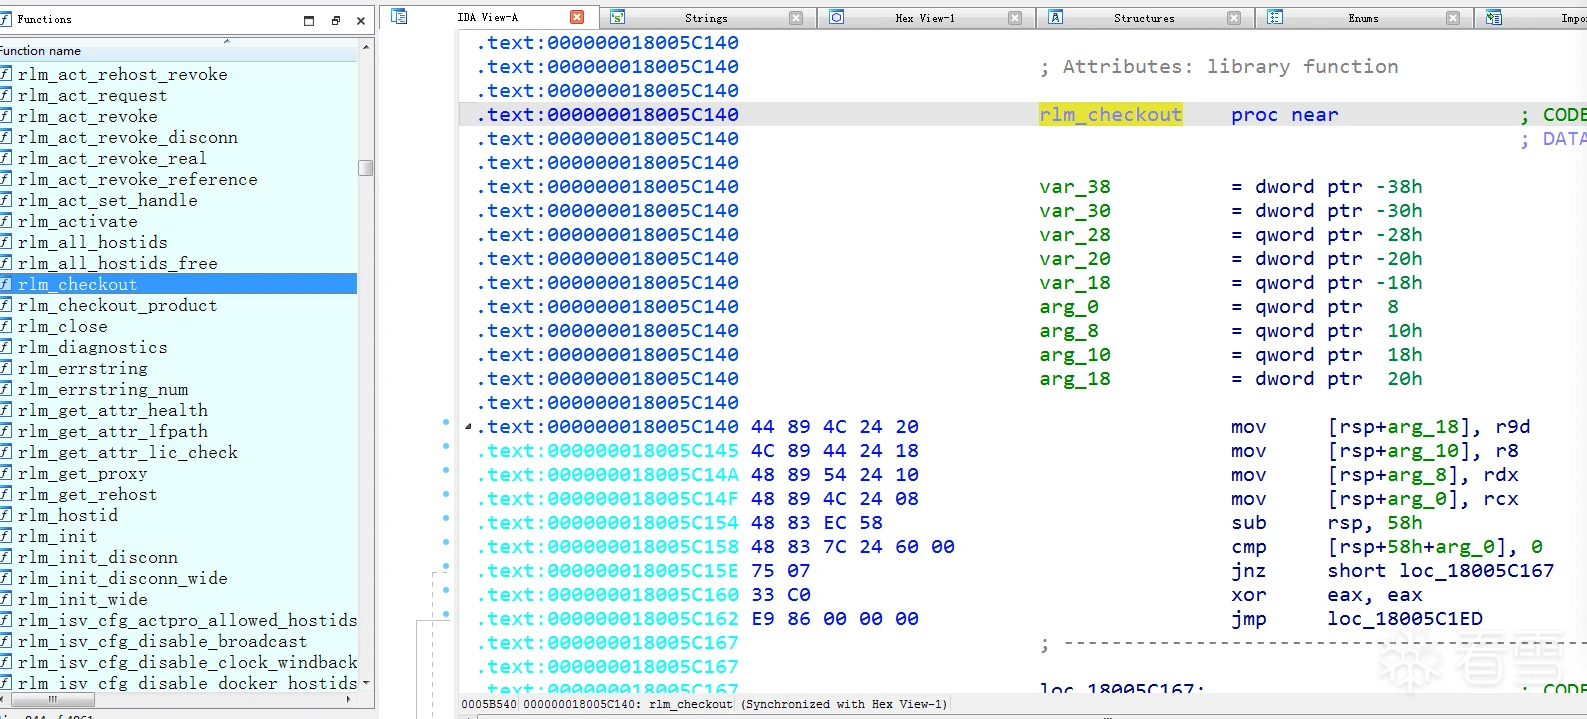The height and width of the screenshot is (719, 1587).
Task: Click the function icon beside rlm_errstring_num
Action: [6, 389]
